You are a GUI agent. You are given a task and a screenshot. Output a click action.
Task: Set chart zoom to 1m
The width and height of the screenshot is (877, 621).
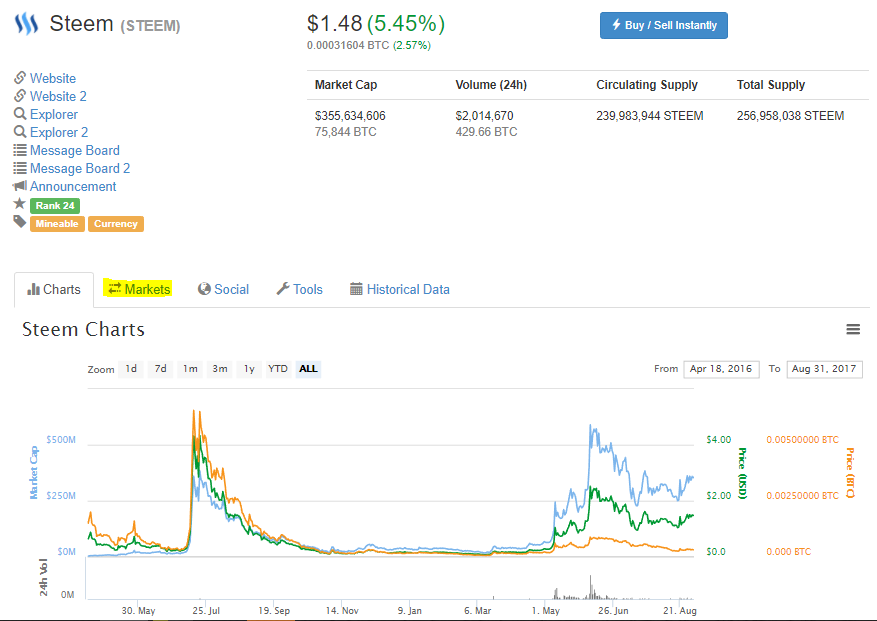pyautogui.click(x=190, y=369)
